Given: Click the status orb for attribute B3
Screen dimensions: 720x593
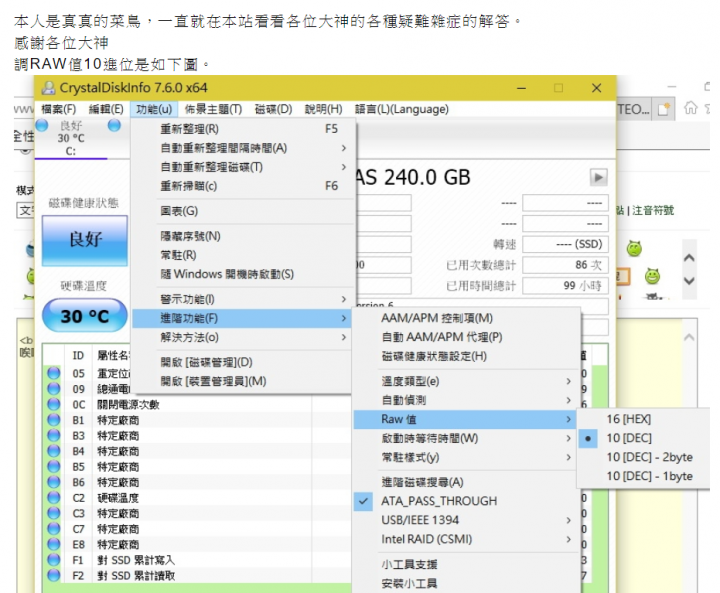Looking at the screenshot, I should (54, 435).
